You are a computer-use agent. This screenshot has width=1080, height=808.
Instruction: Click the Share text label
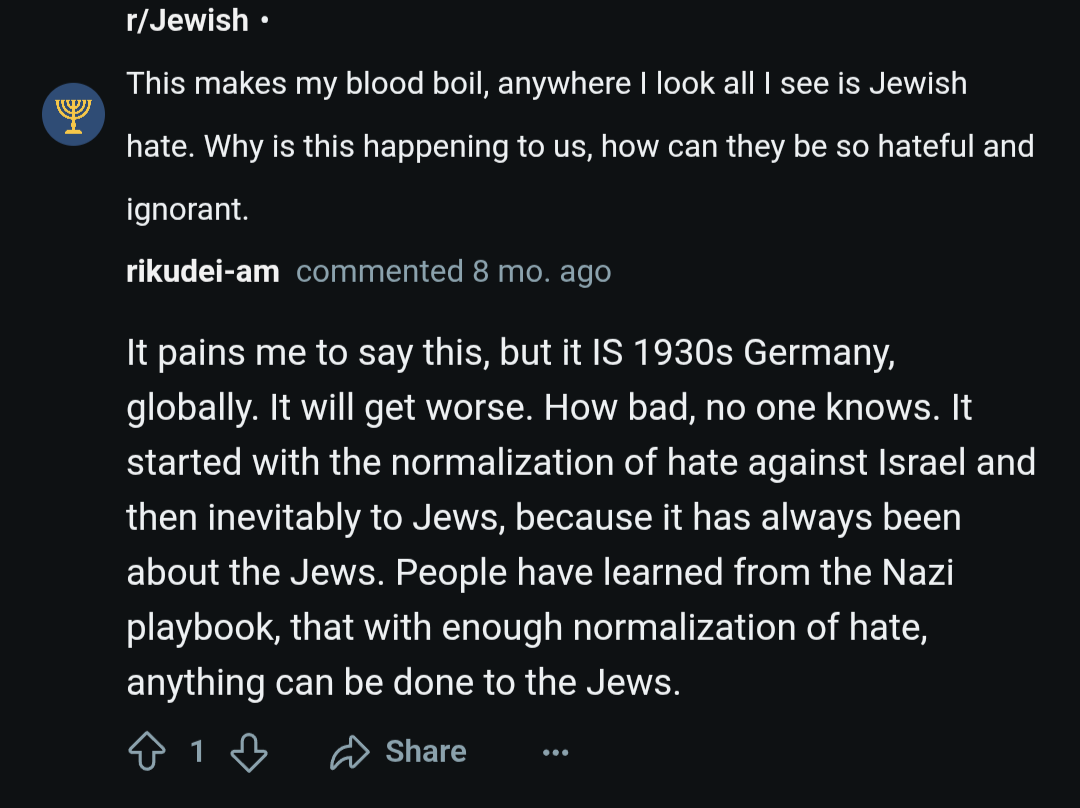pyautogui.click(x=426, y=752)
